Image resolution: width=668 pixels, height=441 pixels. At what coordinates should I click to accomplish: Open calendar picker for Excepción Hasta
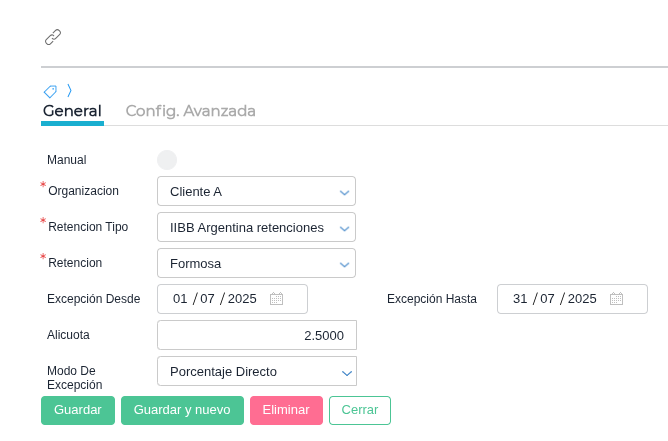pos(617,299)
